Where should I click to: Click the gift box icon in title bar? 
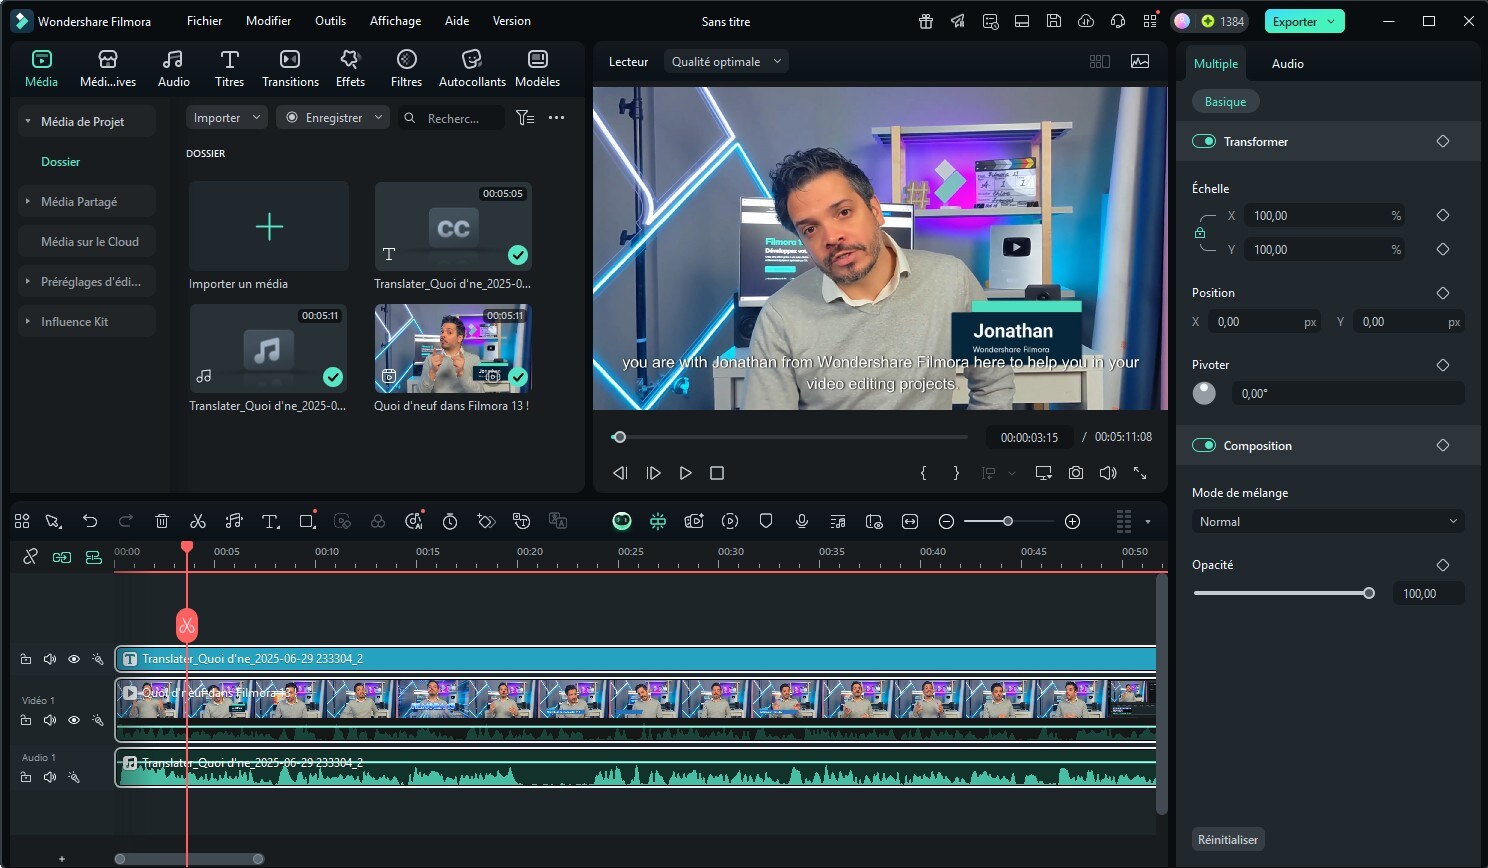click(x=926, y=21)
